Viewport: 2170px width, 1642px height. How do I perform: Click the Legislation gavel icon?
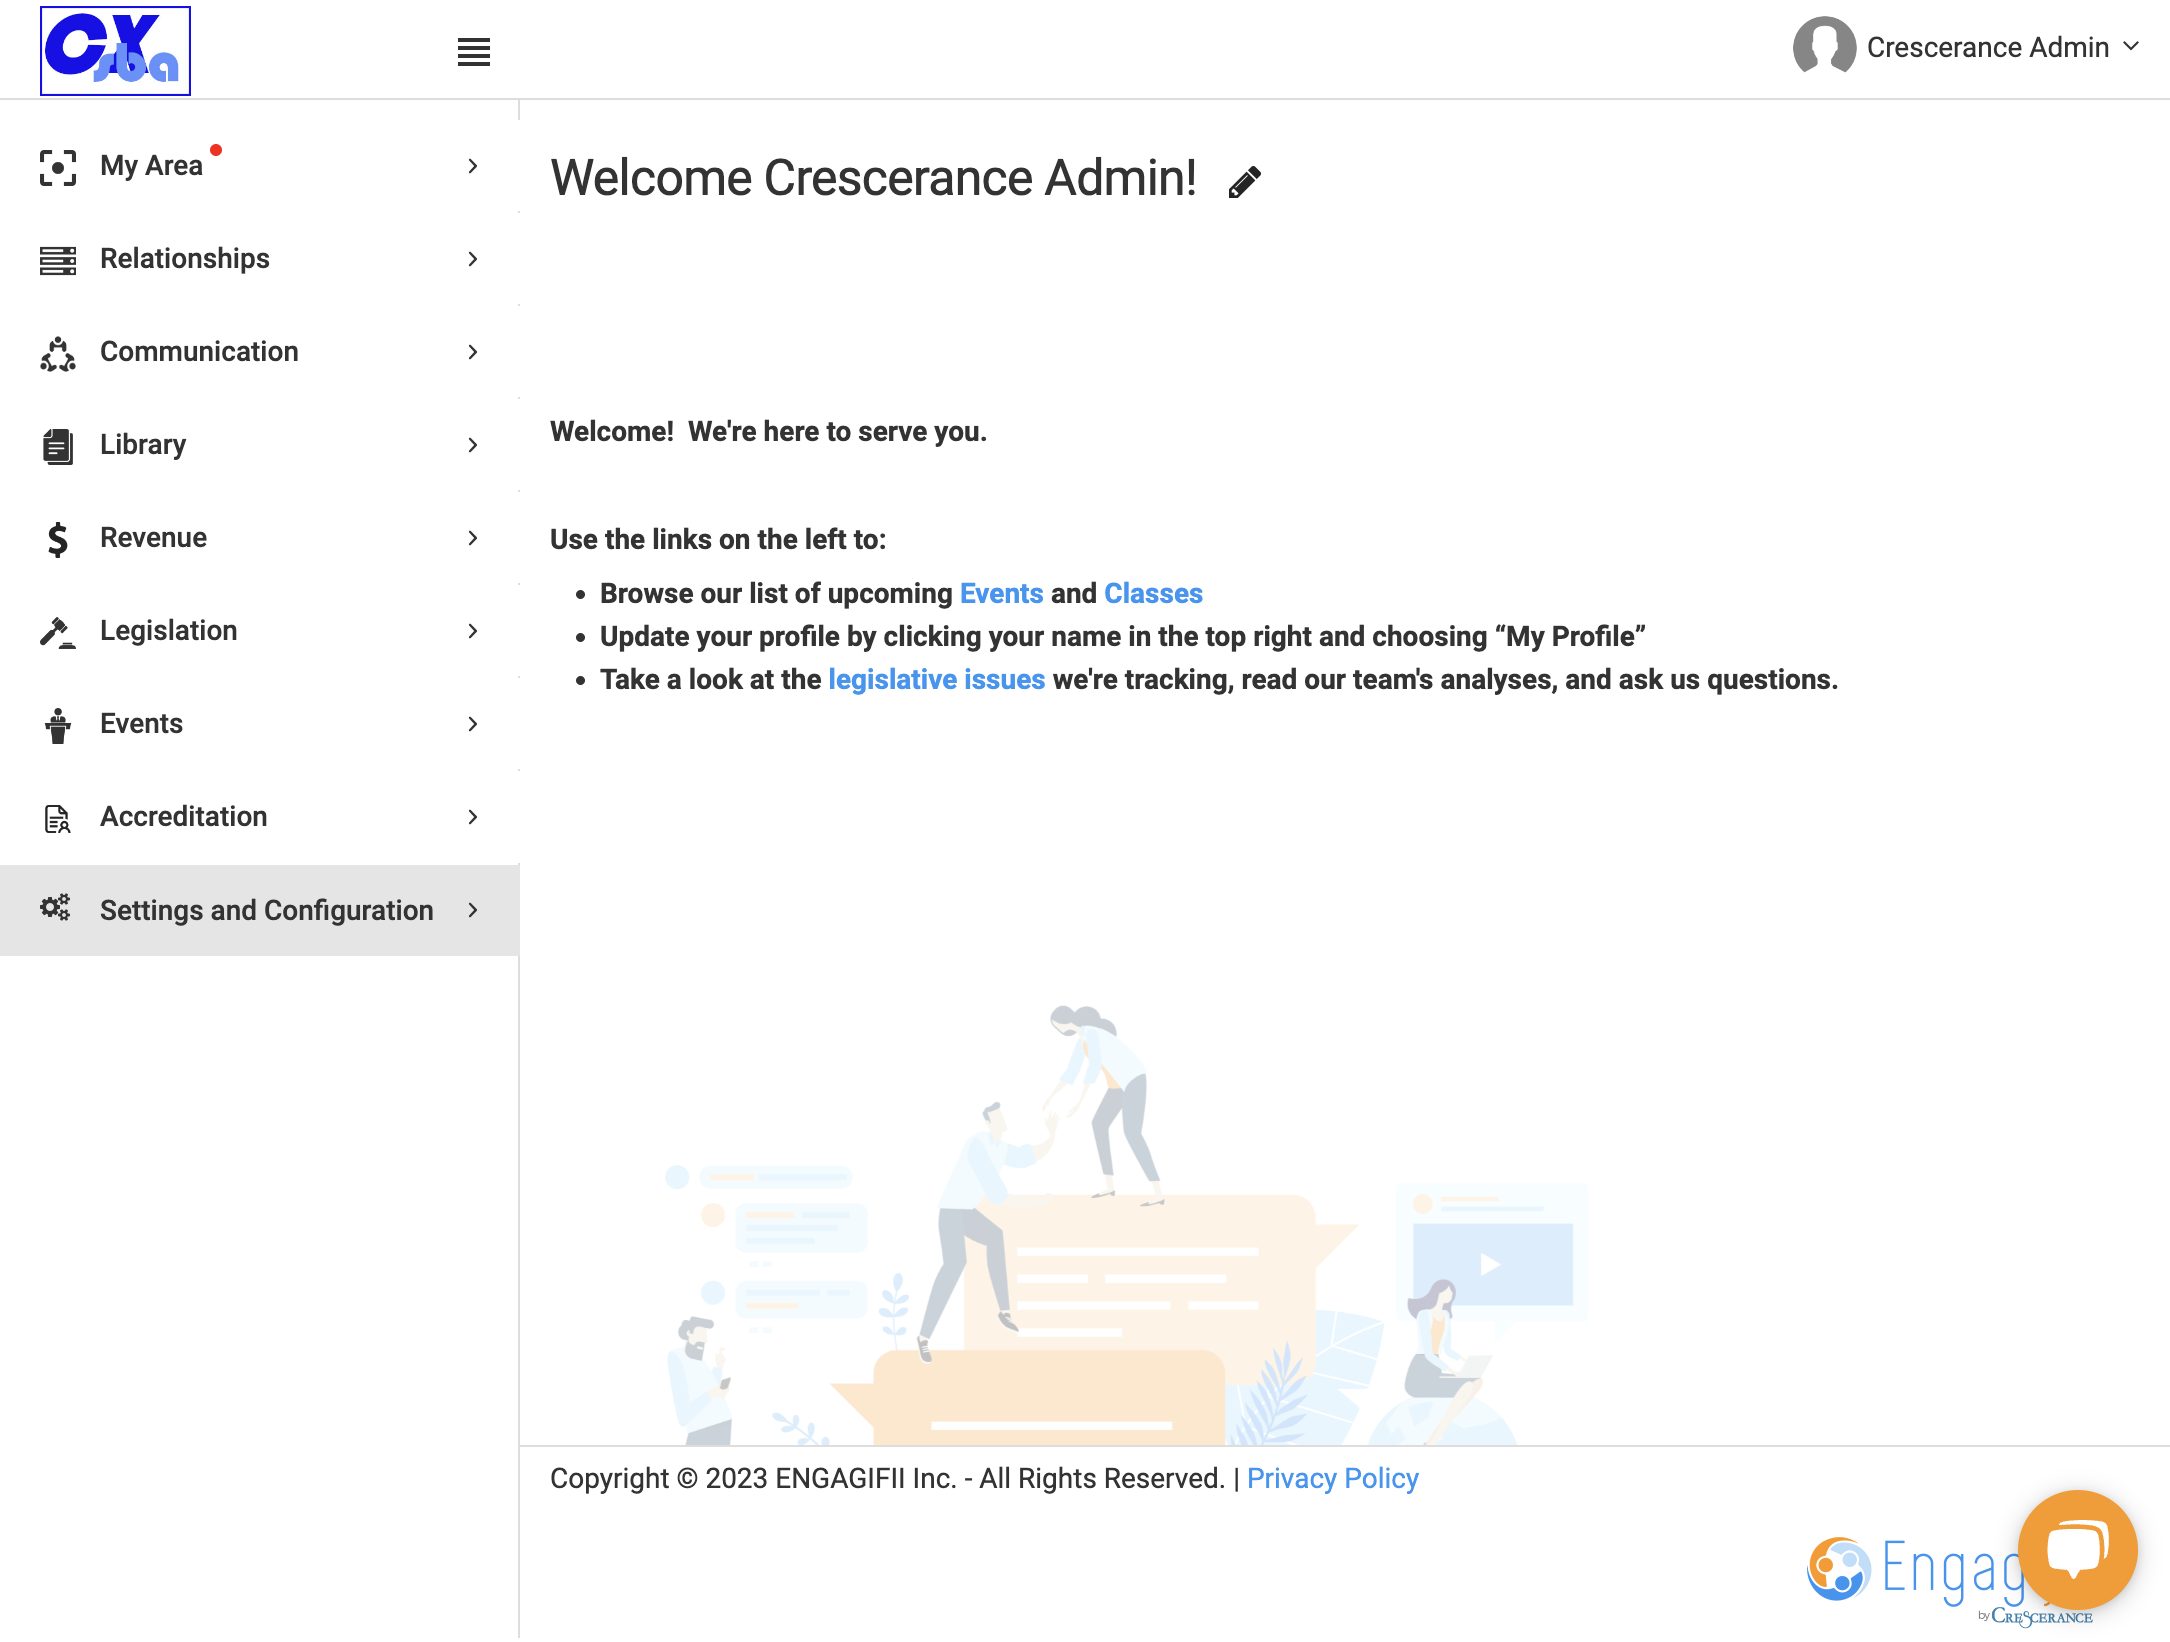coord(58,632)
